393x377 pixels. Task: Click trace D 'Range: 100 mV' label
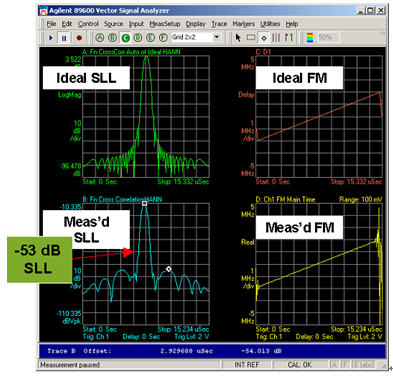[361, 199]
